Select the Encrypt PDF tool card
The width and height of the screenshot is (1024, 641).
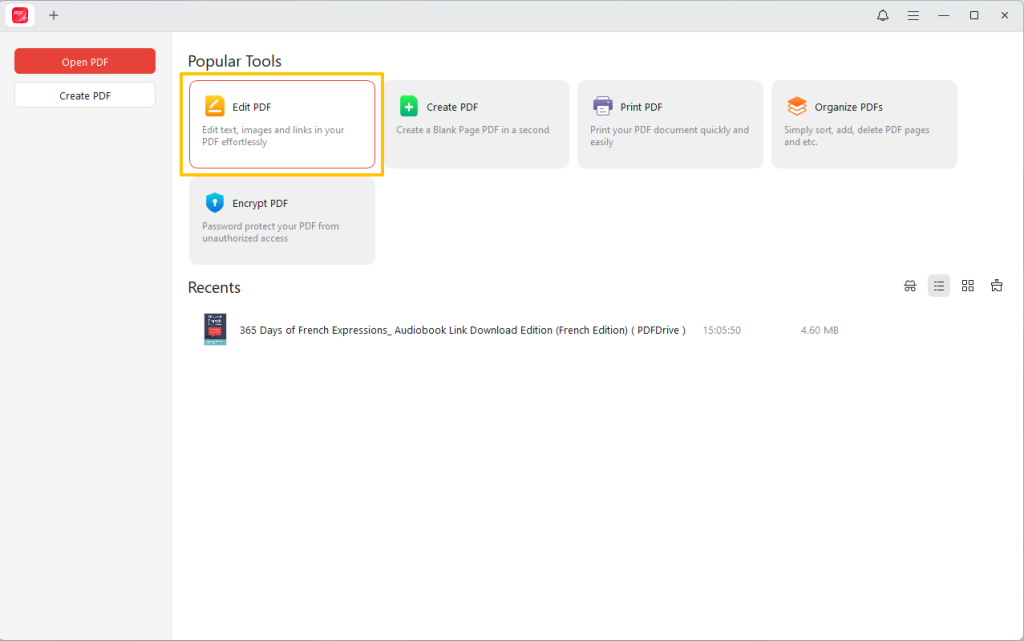click(x=282, y=221)
